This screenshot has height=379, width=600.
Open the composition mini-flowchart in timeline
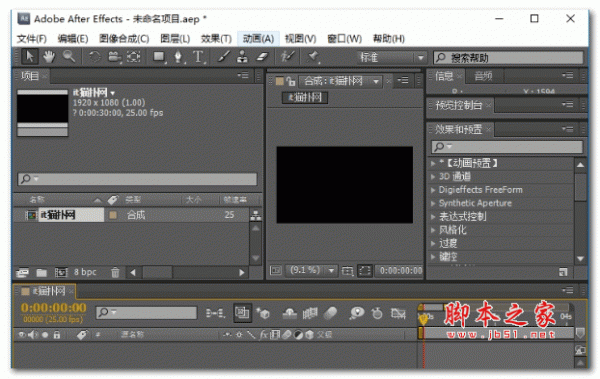215,314
